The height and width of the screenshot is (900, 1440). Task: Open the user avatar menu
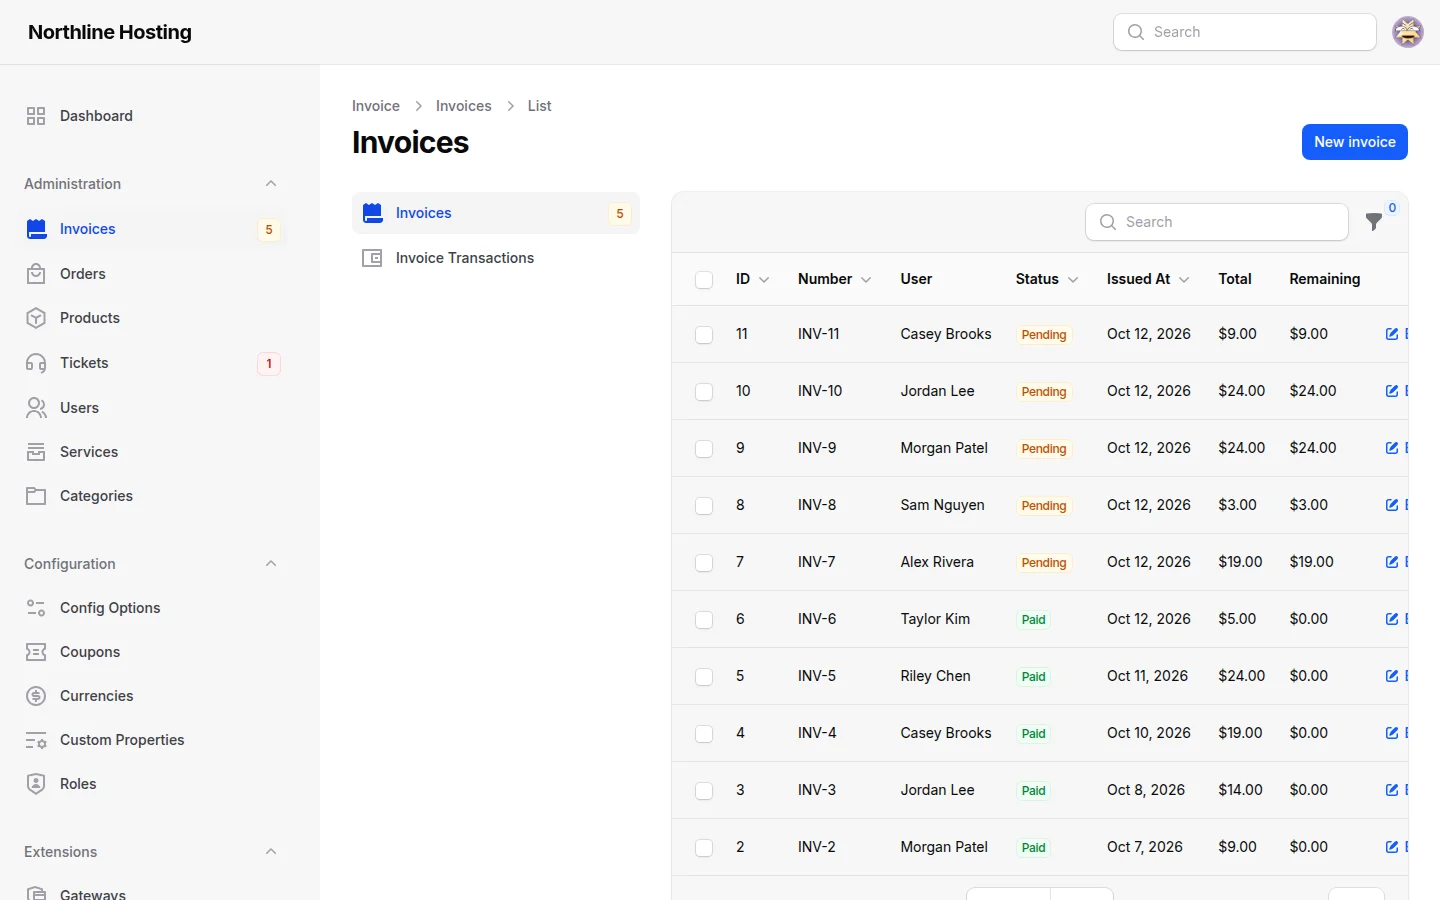tap(1408, 32)
